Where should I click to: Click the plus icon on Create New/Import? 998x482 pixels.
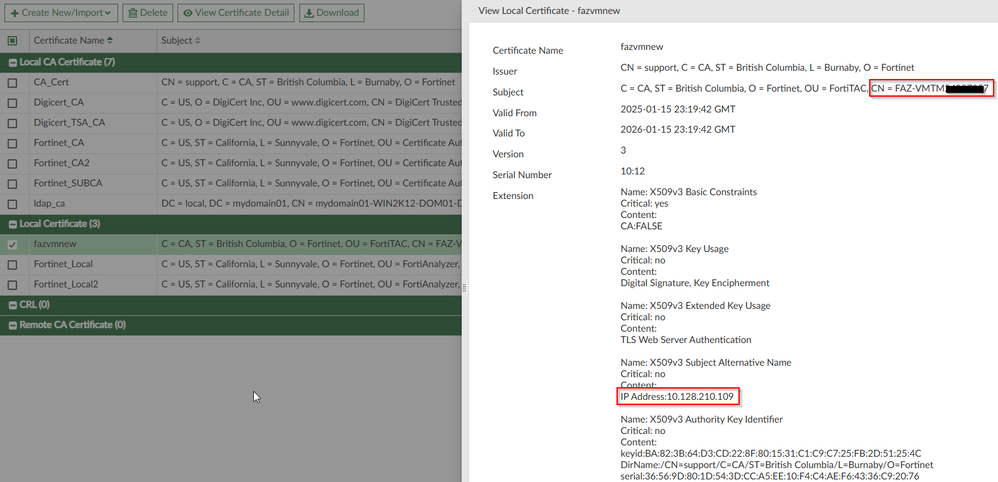14,13
